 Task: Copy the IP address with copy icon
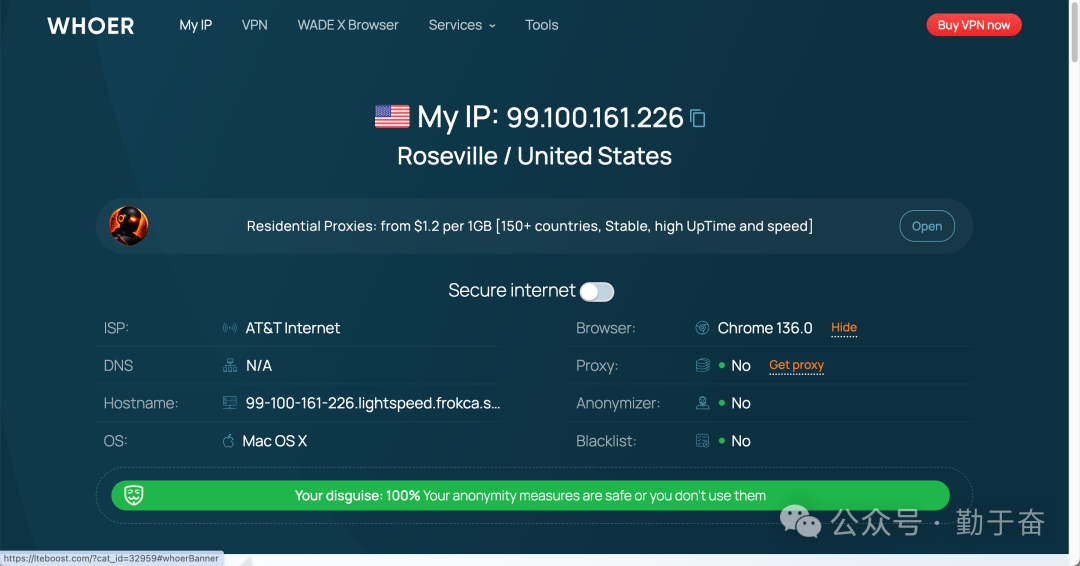click(x=698, y=118)
